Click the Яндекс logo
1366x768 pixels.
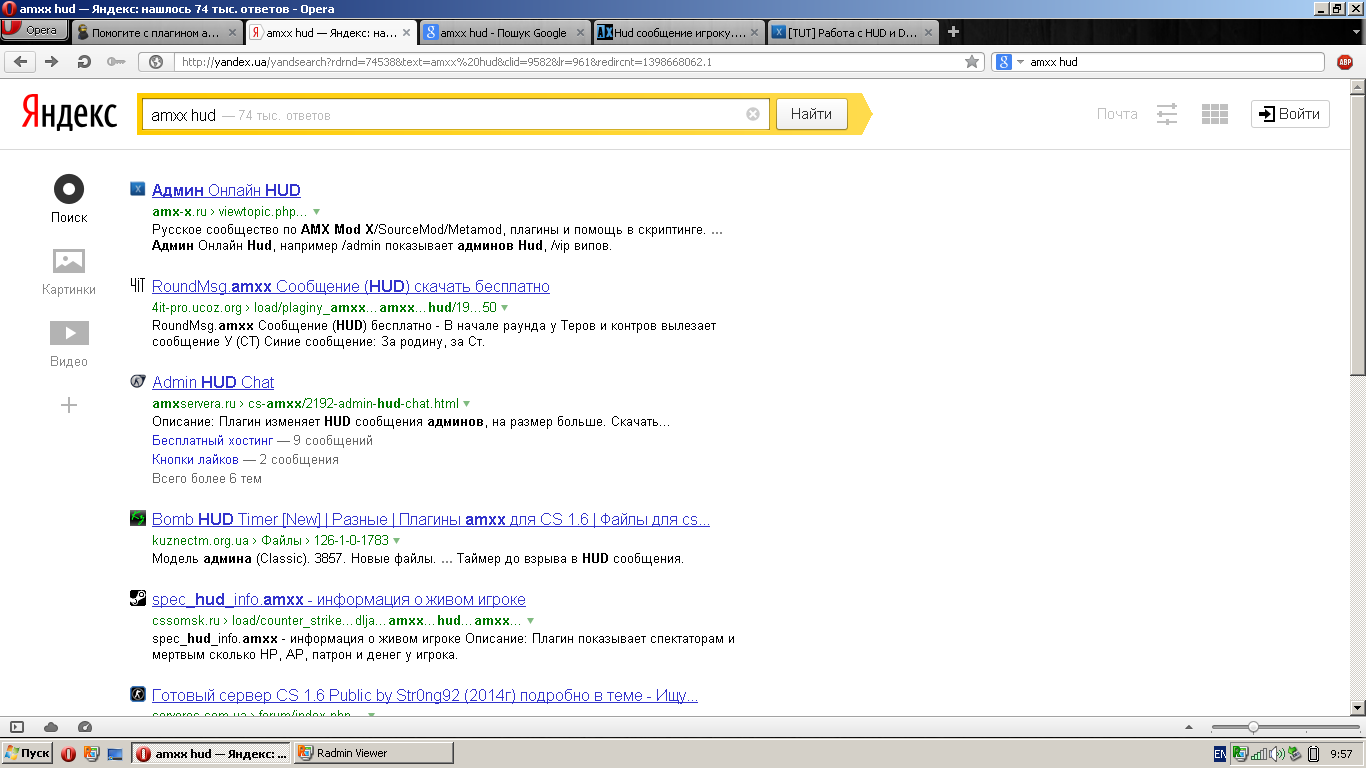pyautogui.click(x=69, y=114)
